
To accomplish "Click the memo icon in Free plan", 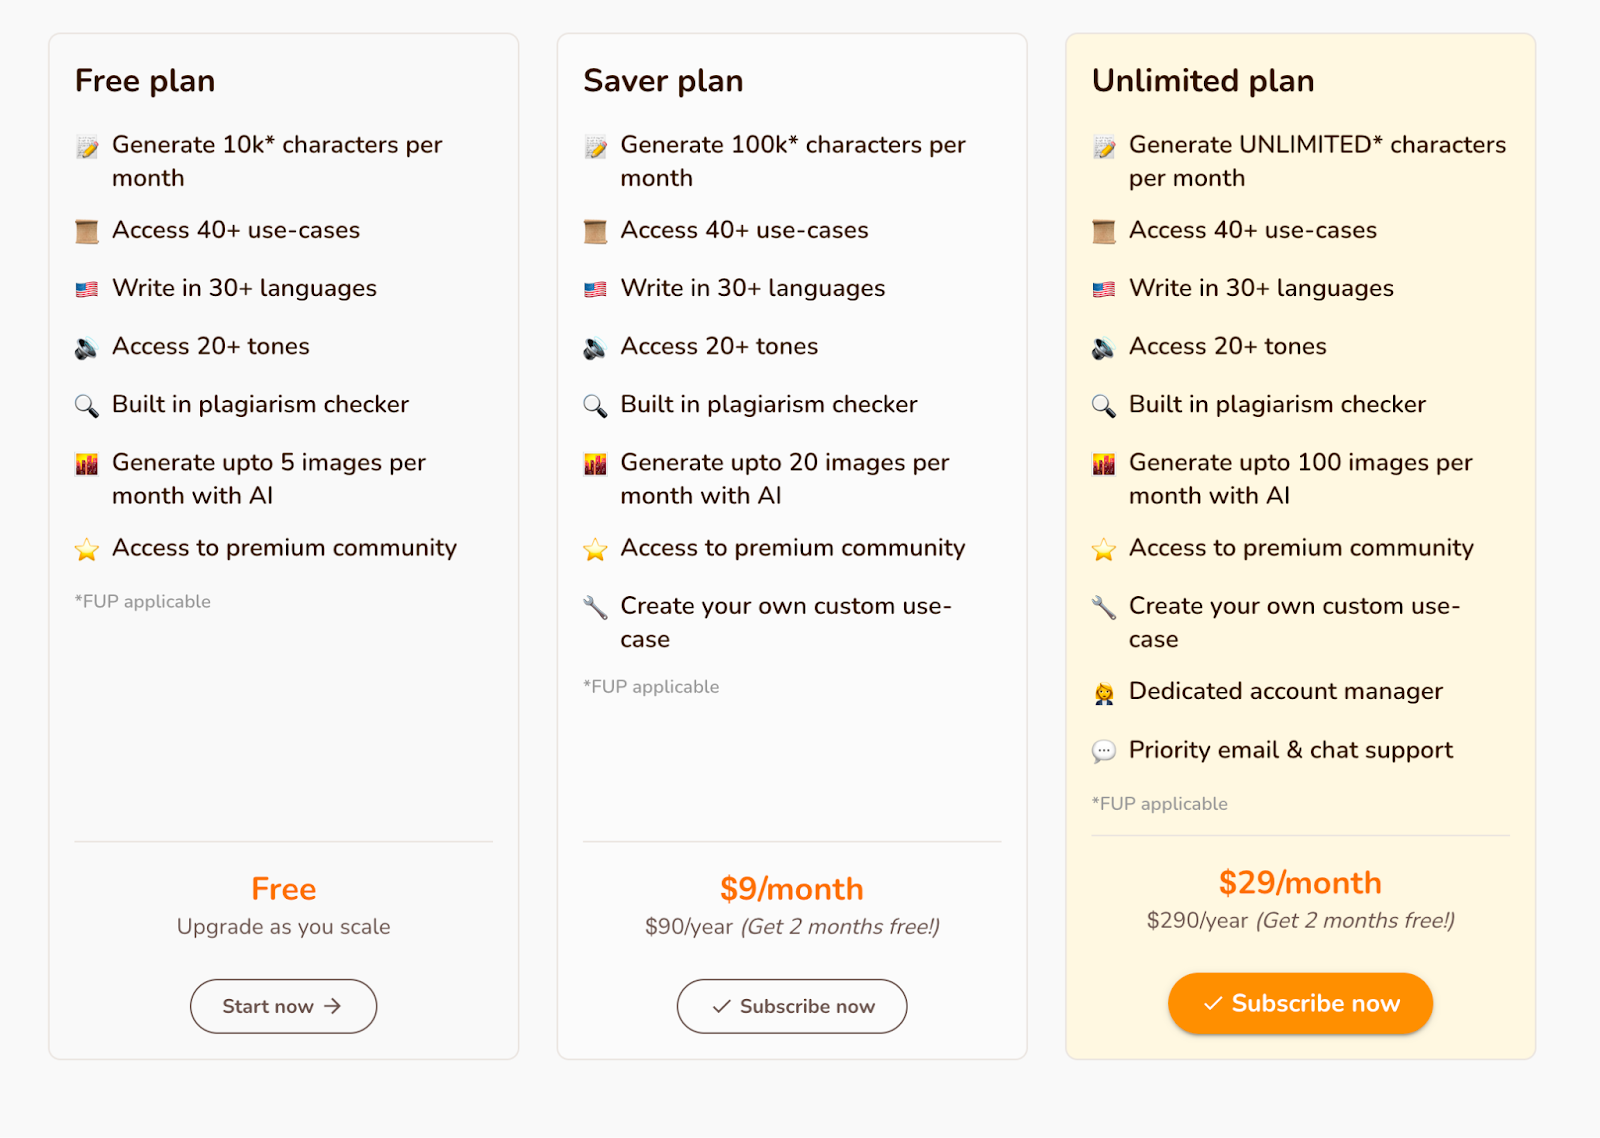I will [87, 147].
